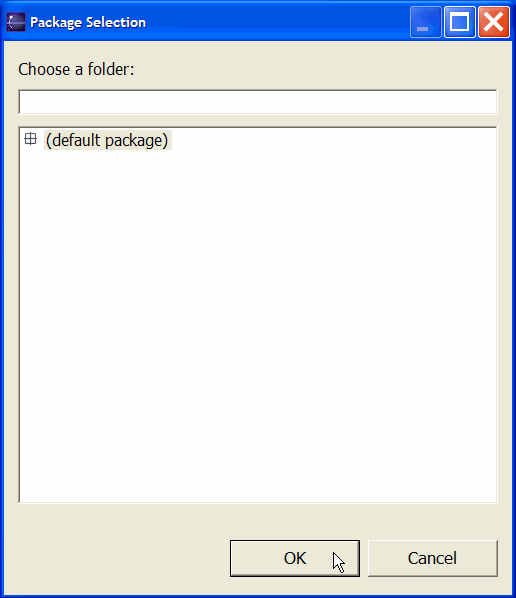Click the package icon beside default package
516x598 pixels.
(31, 139)
